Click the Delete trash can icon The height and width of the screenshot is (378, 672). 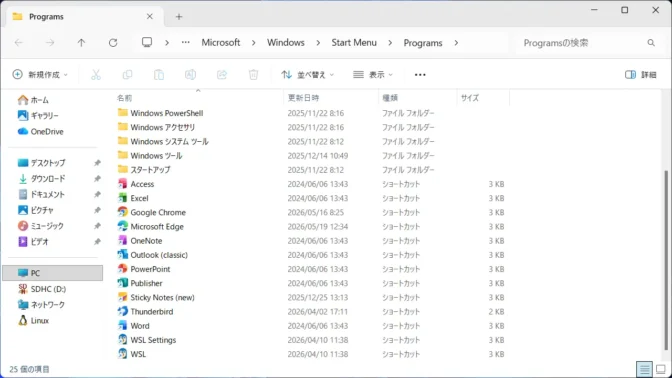[x=253, y=75]
